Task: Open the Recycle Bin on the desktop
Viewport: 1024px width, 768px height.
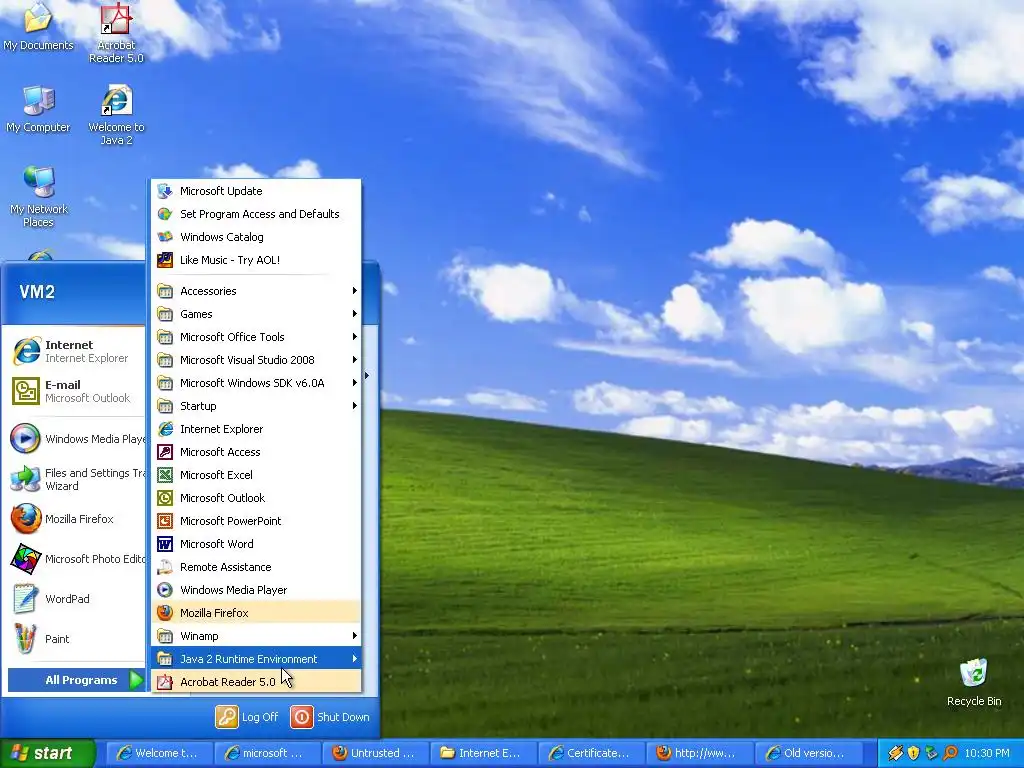Action: 974,682
